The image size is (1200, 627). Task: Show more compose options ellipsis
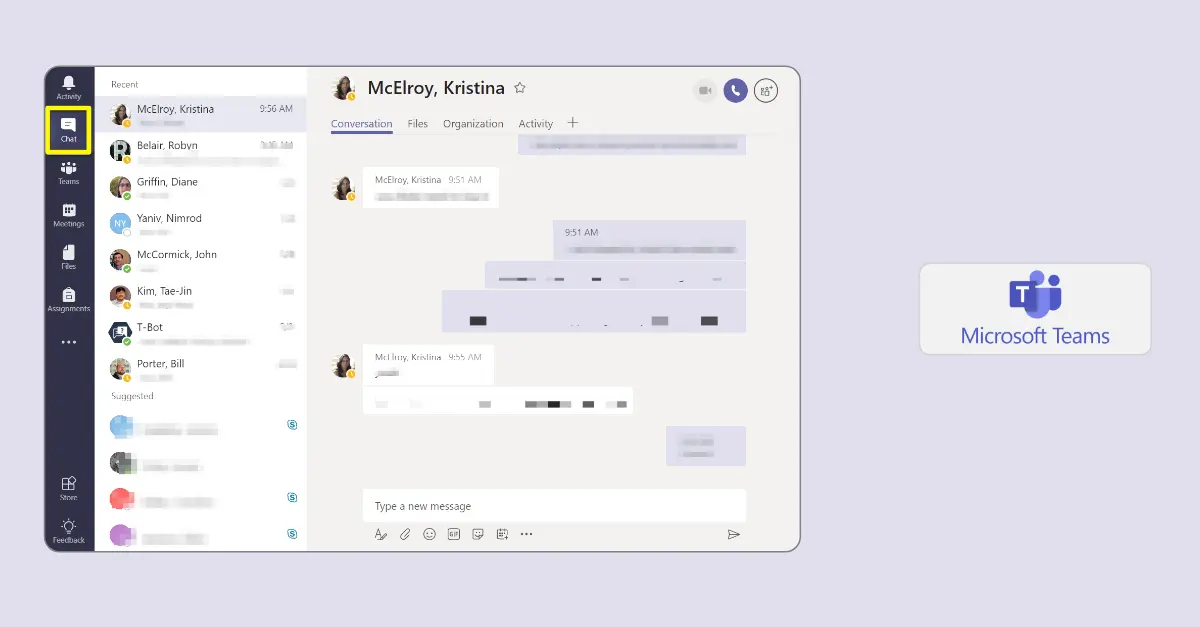[527, 534]
